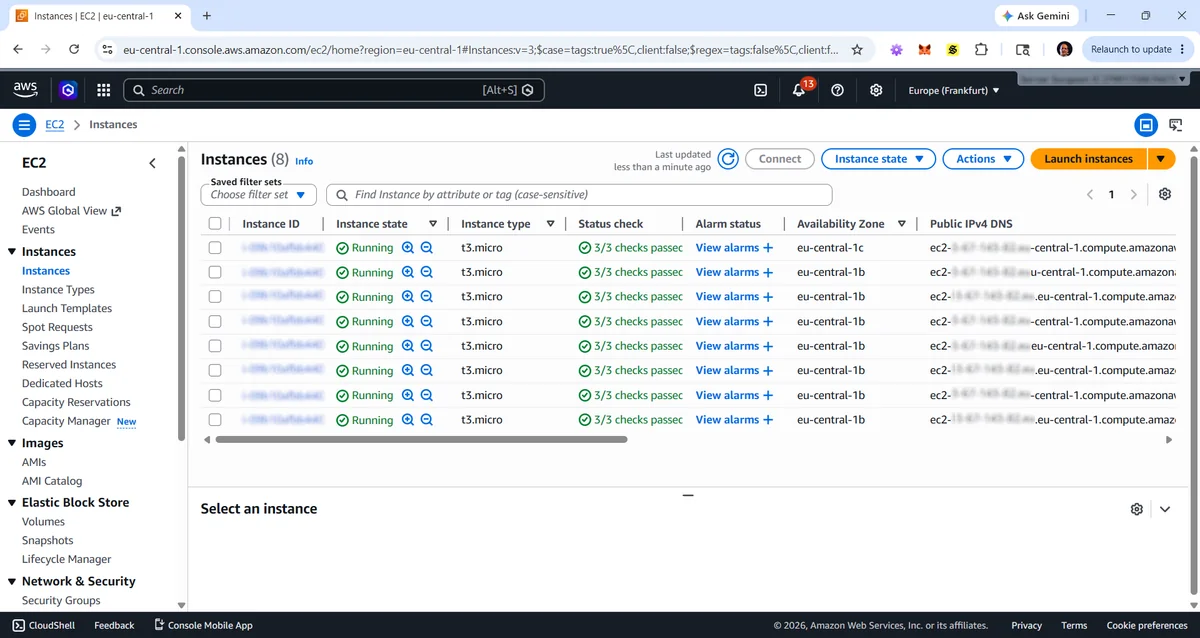Expand the Select an instance details panel
Viewport: 1200px width, 638px height.
pyautogui.click(x=1165, y=509)
